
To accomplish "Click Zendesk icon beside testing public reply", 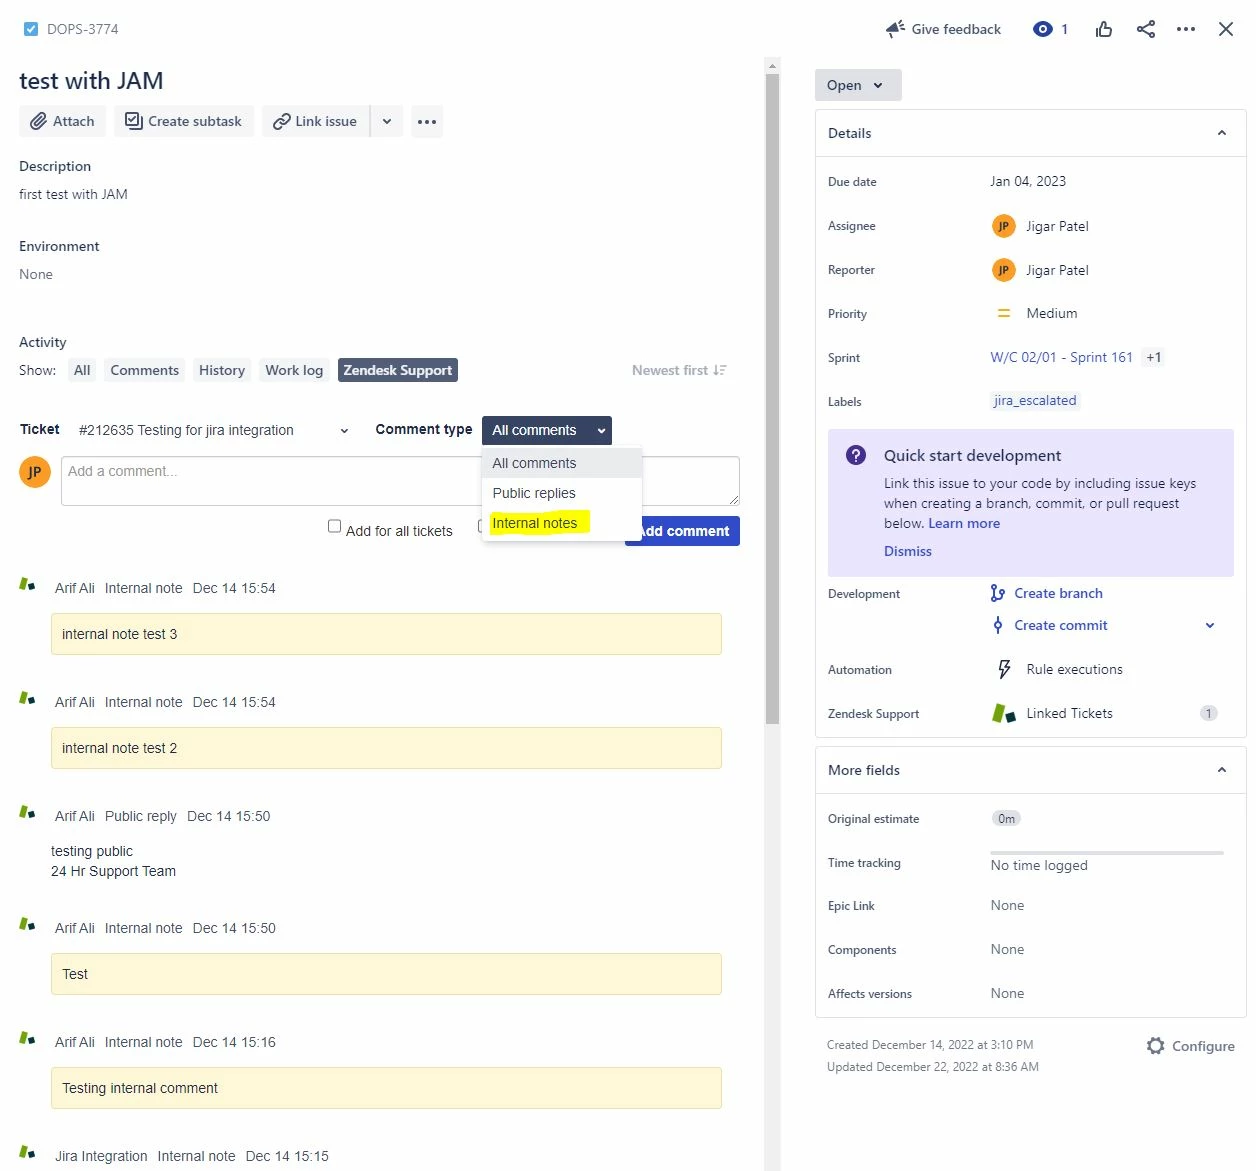I will [x=28, y=812].
